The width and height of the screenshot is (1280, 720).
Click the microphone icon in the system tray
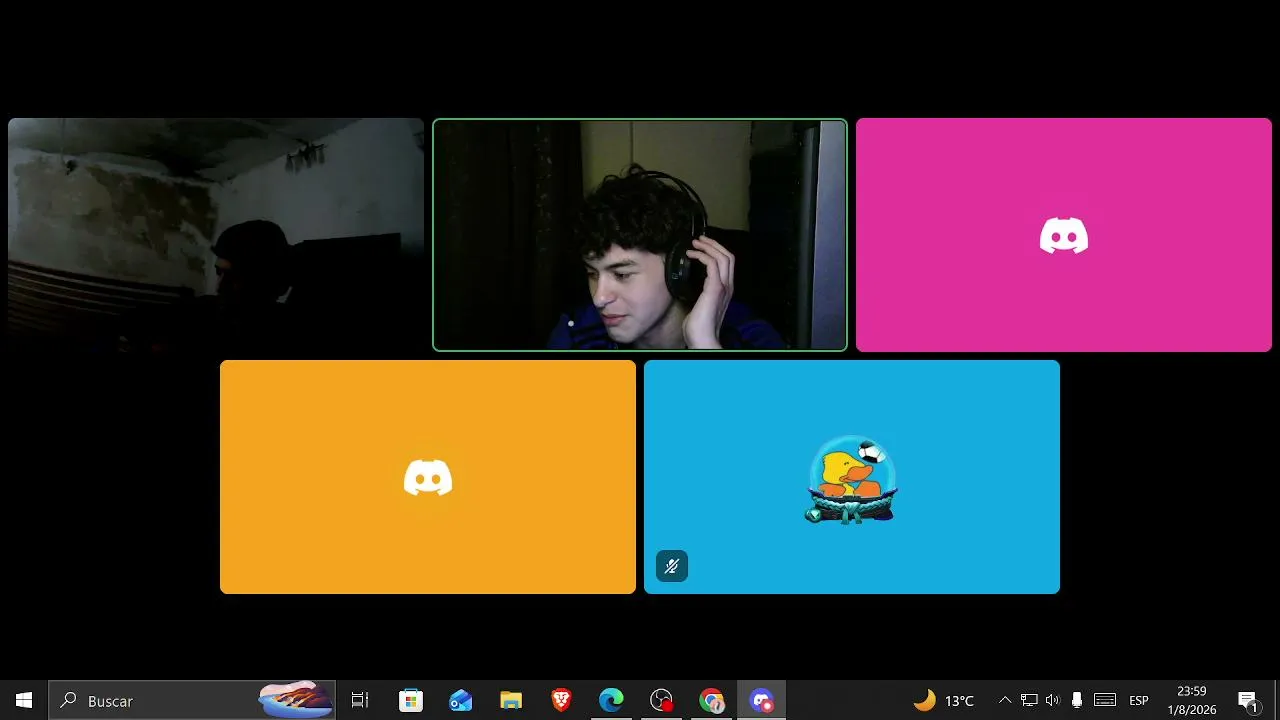1077,701
